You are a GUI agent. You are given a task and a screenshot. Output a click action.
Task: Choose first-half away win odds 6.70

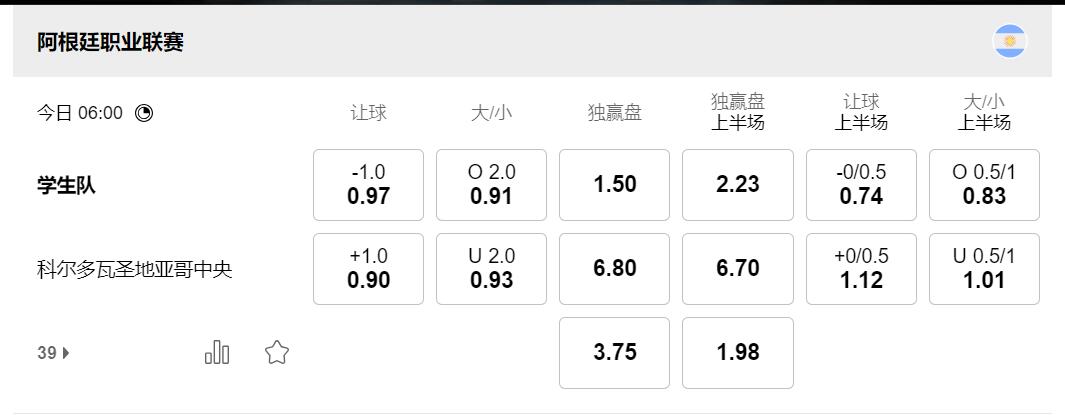pos(738,269)
